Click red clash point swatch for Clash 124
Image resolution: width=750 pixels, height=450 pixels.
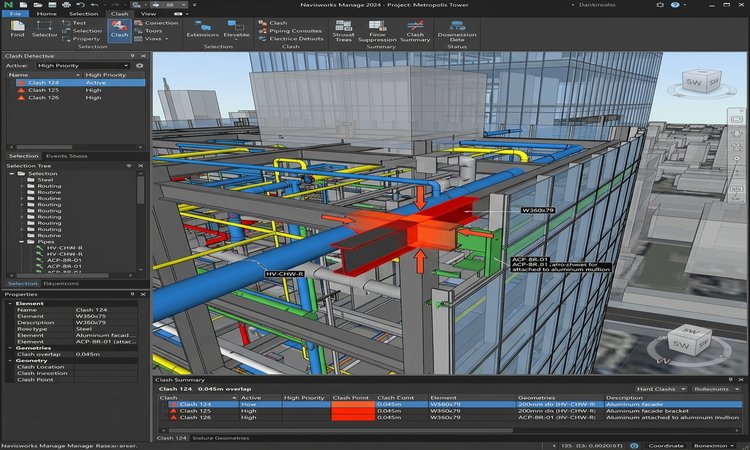(353, 405)
